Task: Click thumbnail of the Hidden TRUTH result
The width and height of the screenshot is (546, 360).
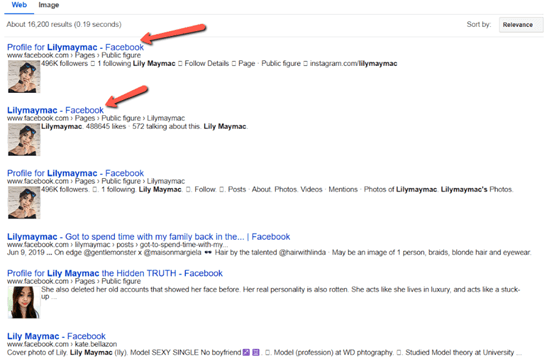Action: pos(24,303)
